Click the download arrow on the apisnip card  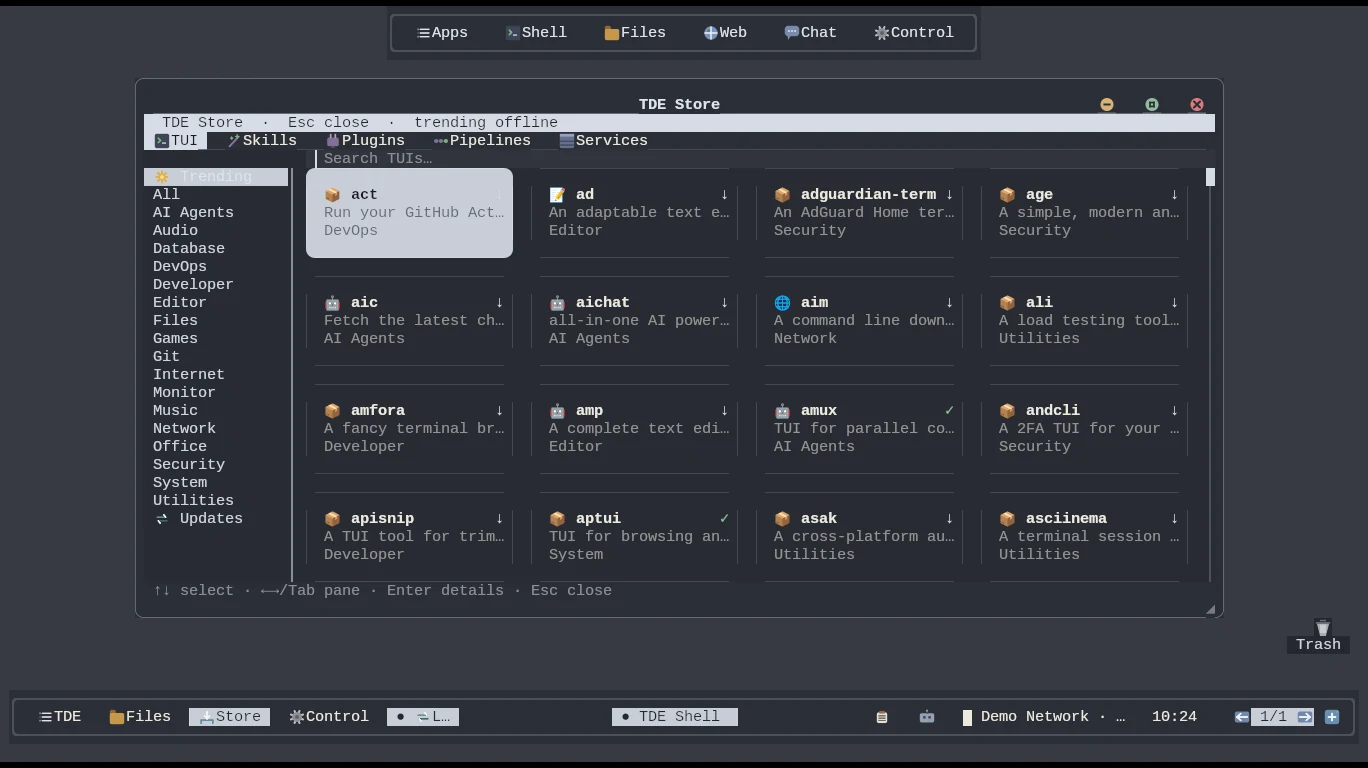point(499,519)
